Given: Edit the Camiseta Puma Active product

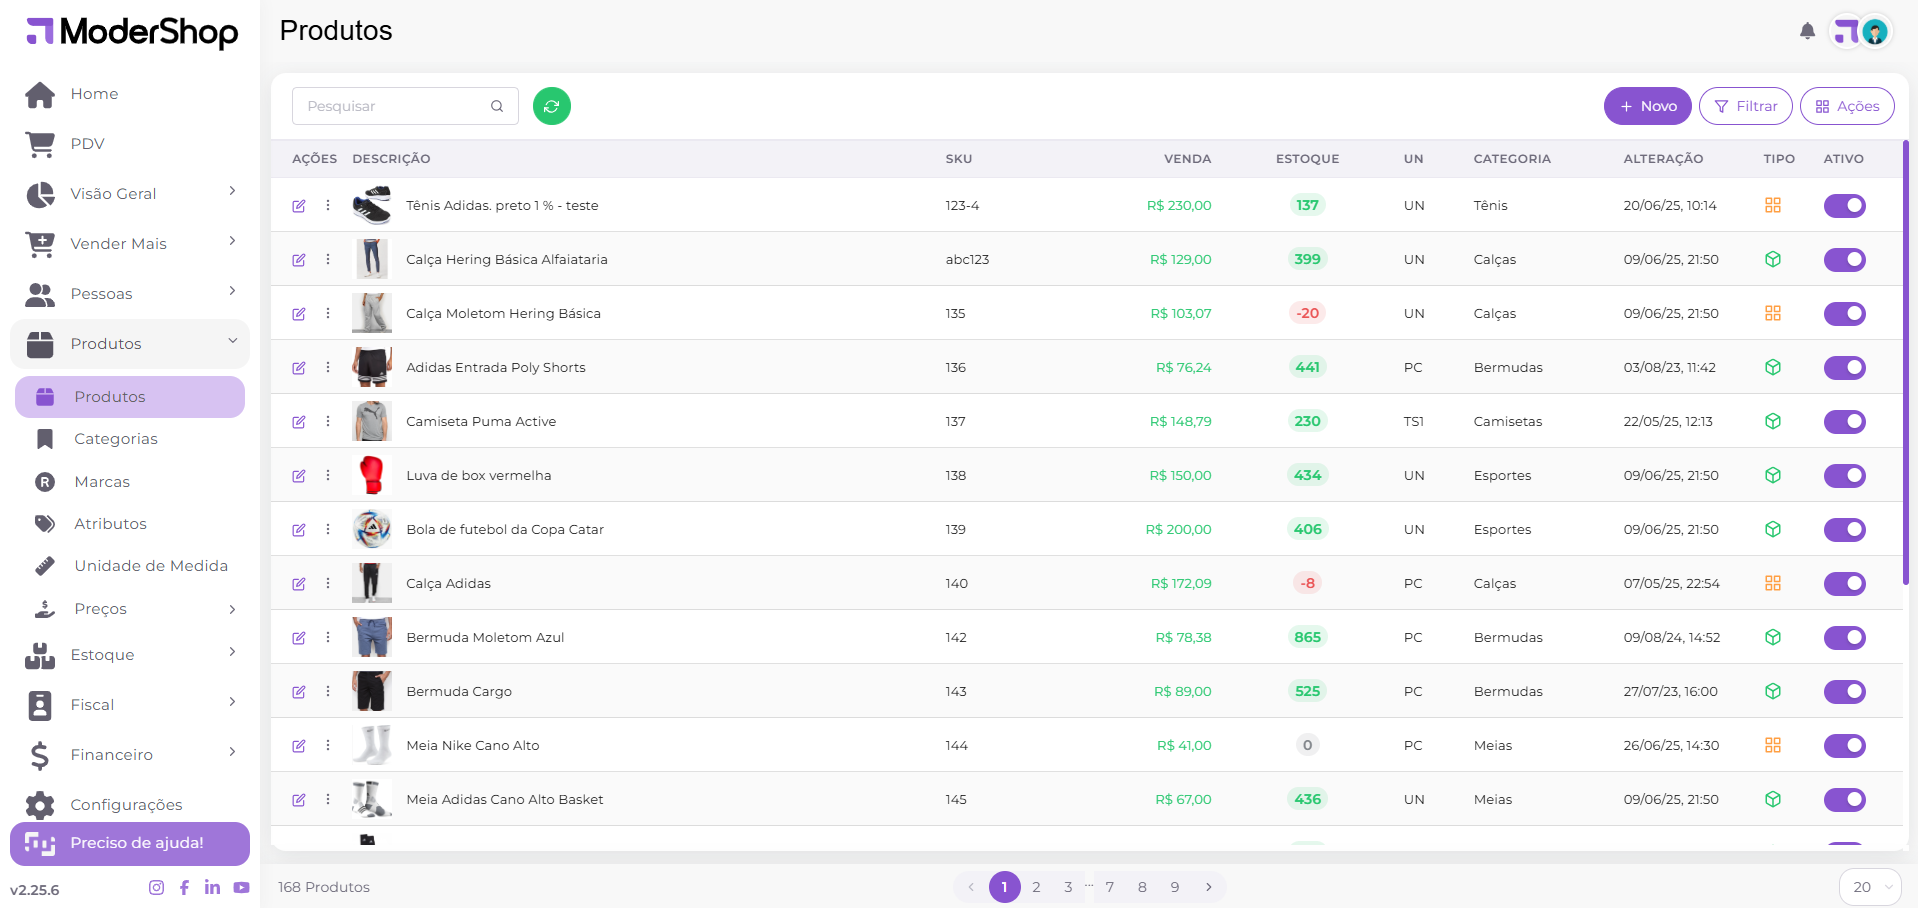Looking at the screenshot, I should coord(299,422).
